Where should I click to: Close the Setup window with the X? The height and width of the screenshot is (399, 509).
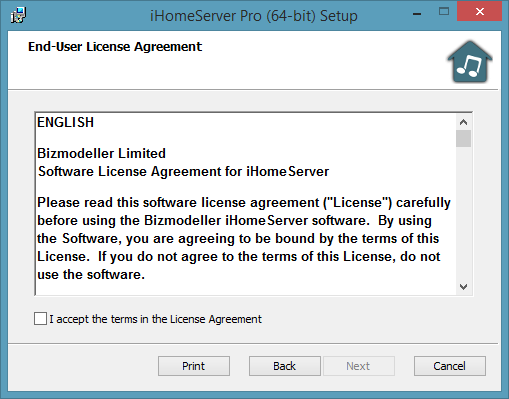click(x=480, y=12)
